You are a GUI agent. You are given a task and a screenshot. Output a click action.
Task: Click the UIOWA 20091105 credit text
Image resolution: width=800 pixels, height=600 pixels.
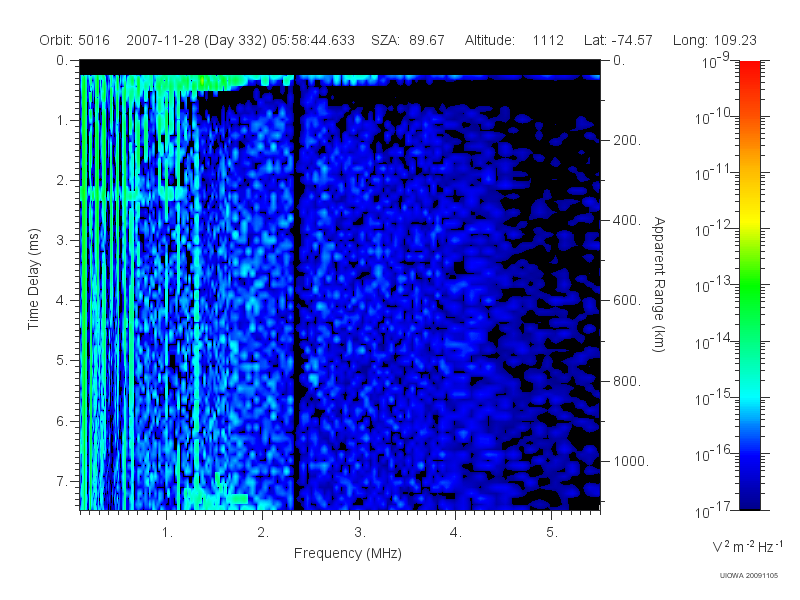748,576
